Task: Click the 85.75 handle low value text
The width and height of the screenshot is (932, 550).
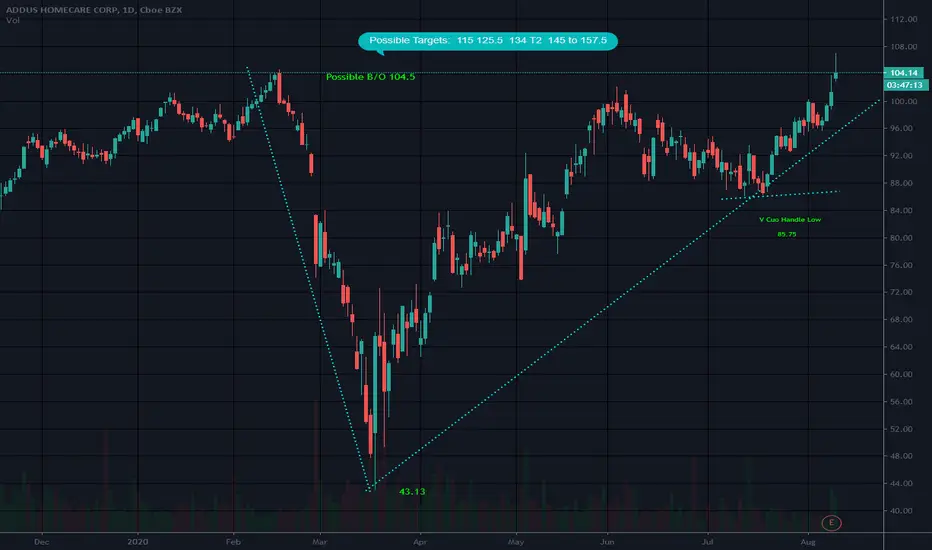Action: click(786, 235)
